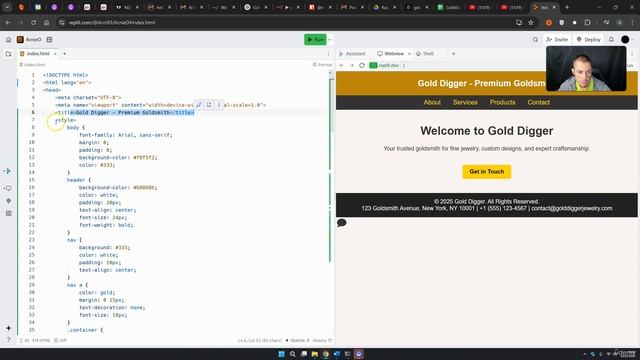
Task: Expand the dropdown arrow next to Run
Action: click(x=330, y=40)
